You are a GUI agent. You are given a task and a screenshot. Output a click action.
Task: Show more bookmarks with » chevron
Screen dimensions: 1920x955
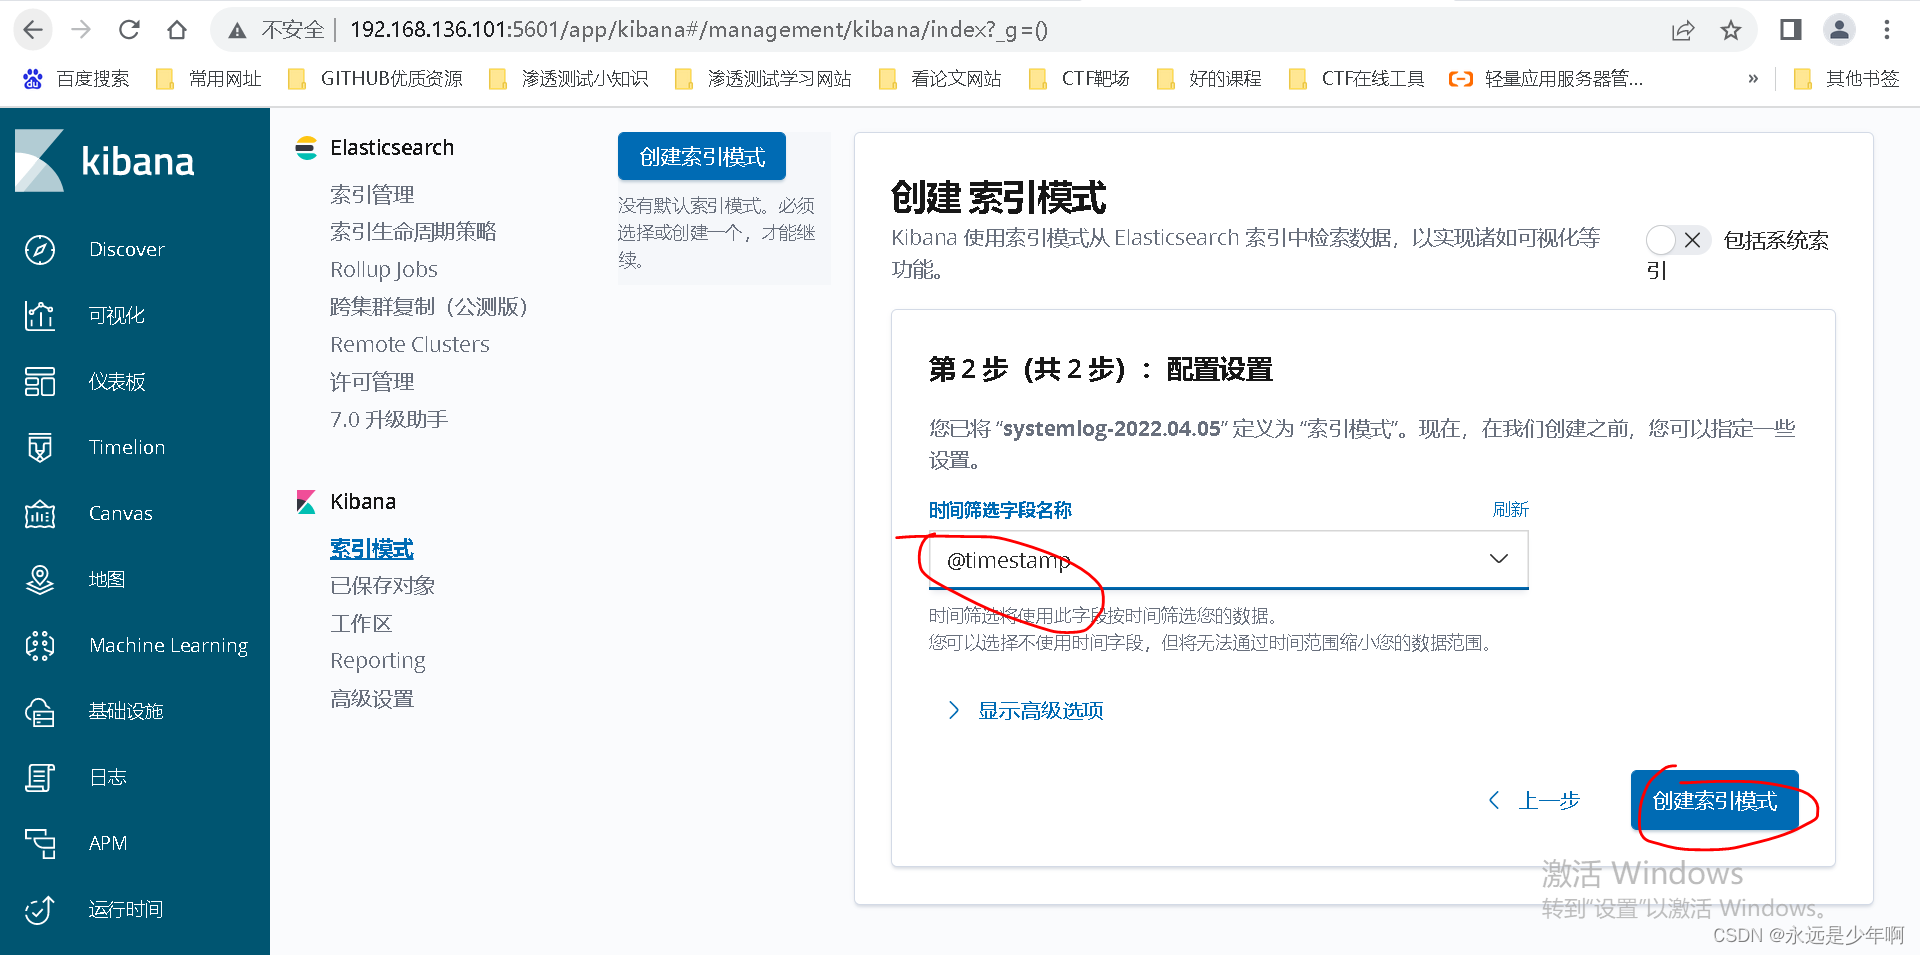[x=1752, y=79]
